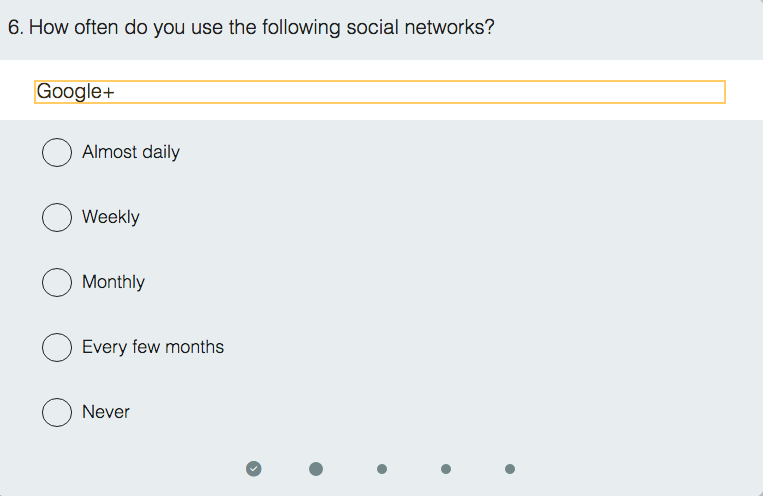Click the "Weekly" answer label

point(111,217)
